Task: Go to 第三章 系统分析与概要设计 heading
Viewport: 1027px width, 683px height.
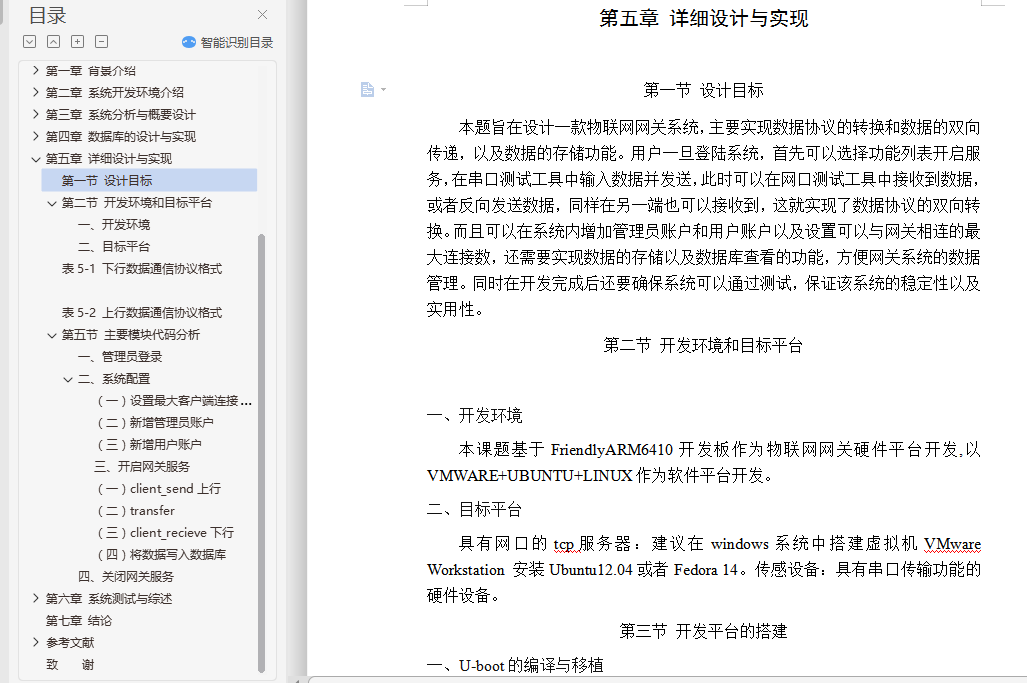Action: [x=121, y=115]
